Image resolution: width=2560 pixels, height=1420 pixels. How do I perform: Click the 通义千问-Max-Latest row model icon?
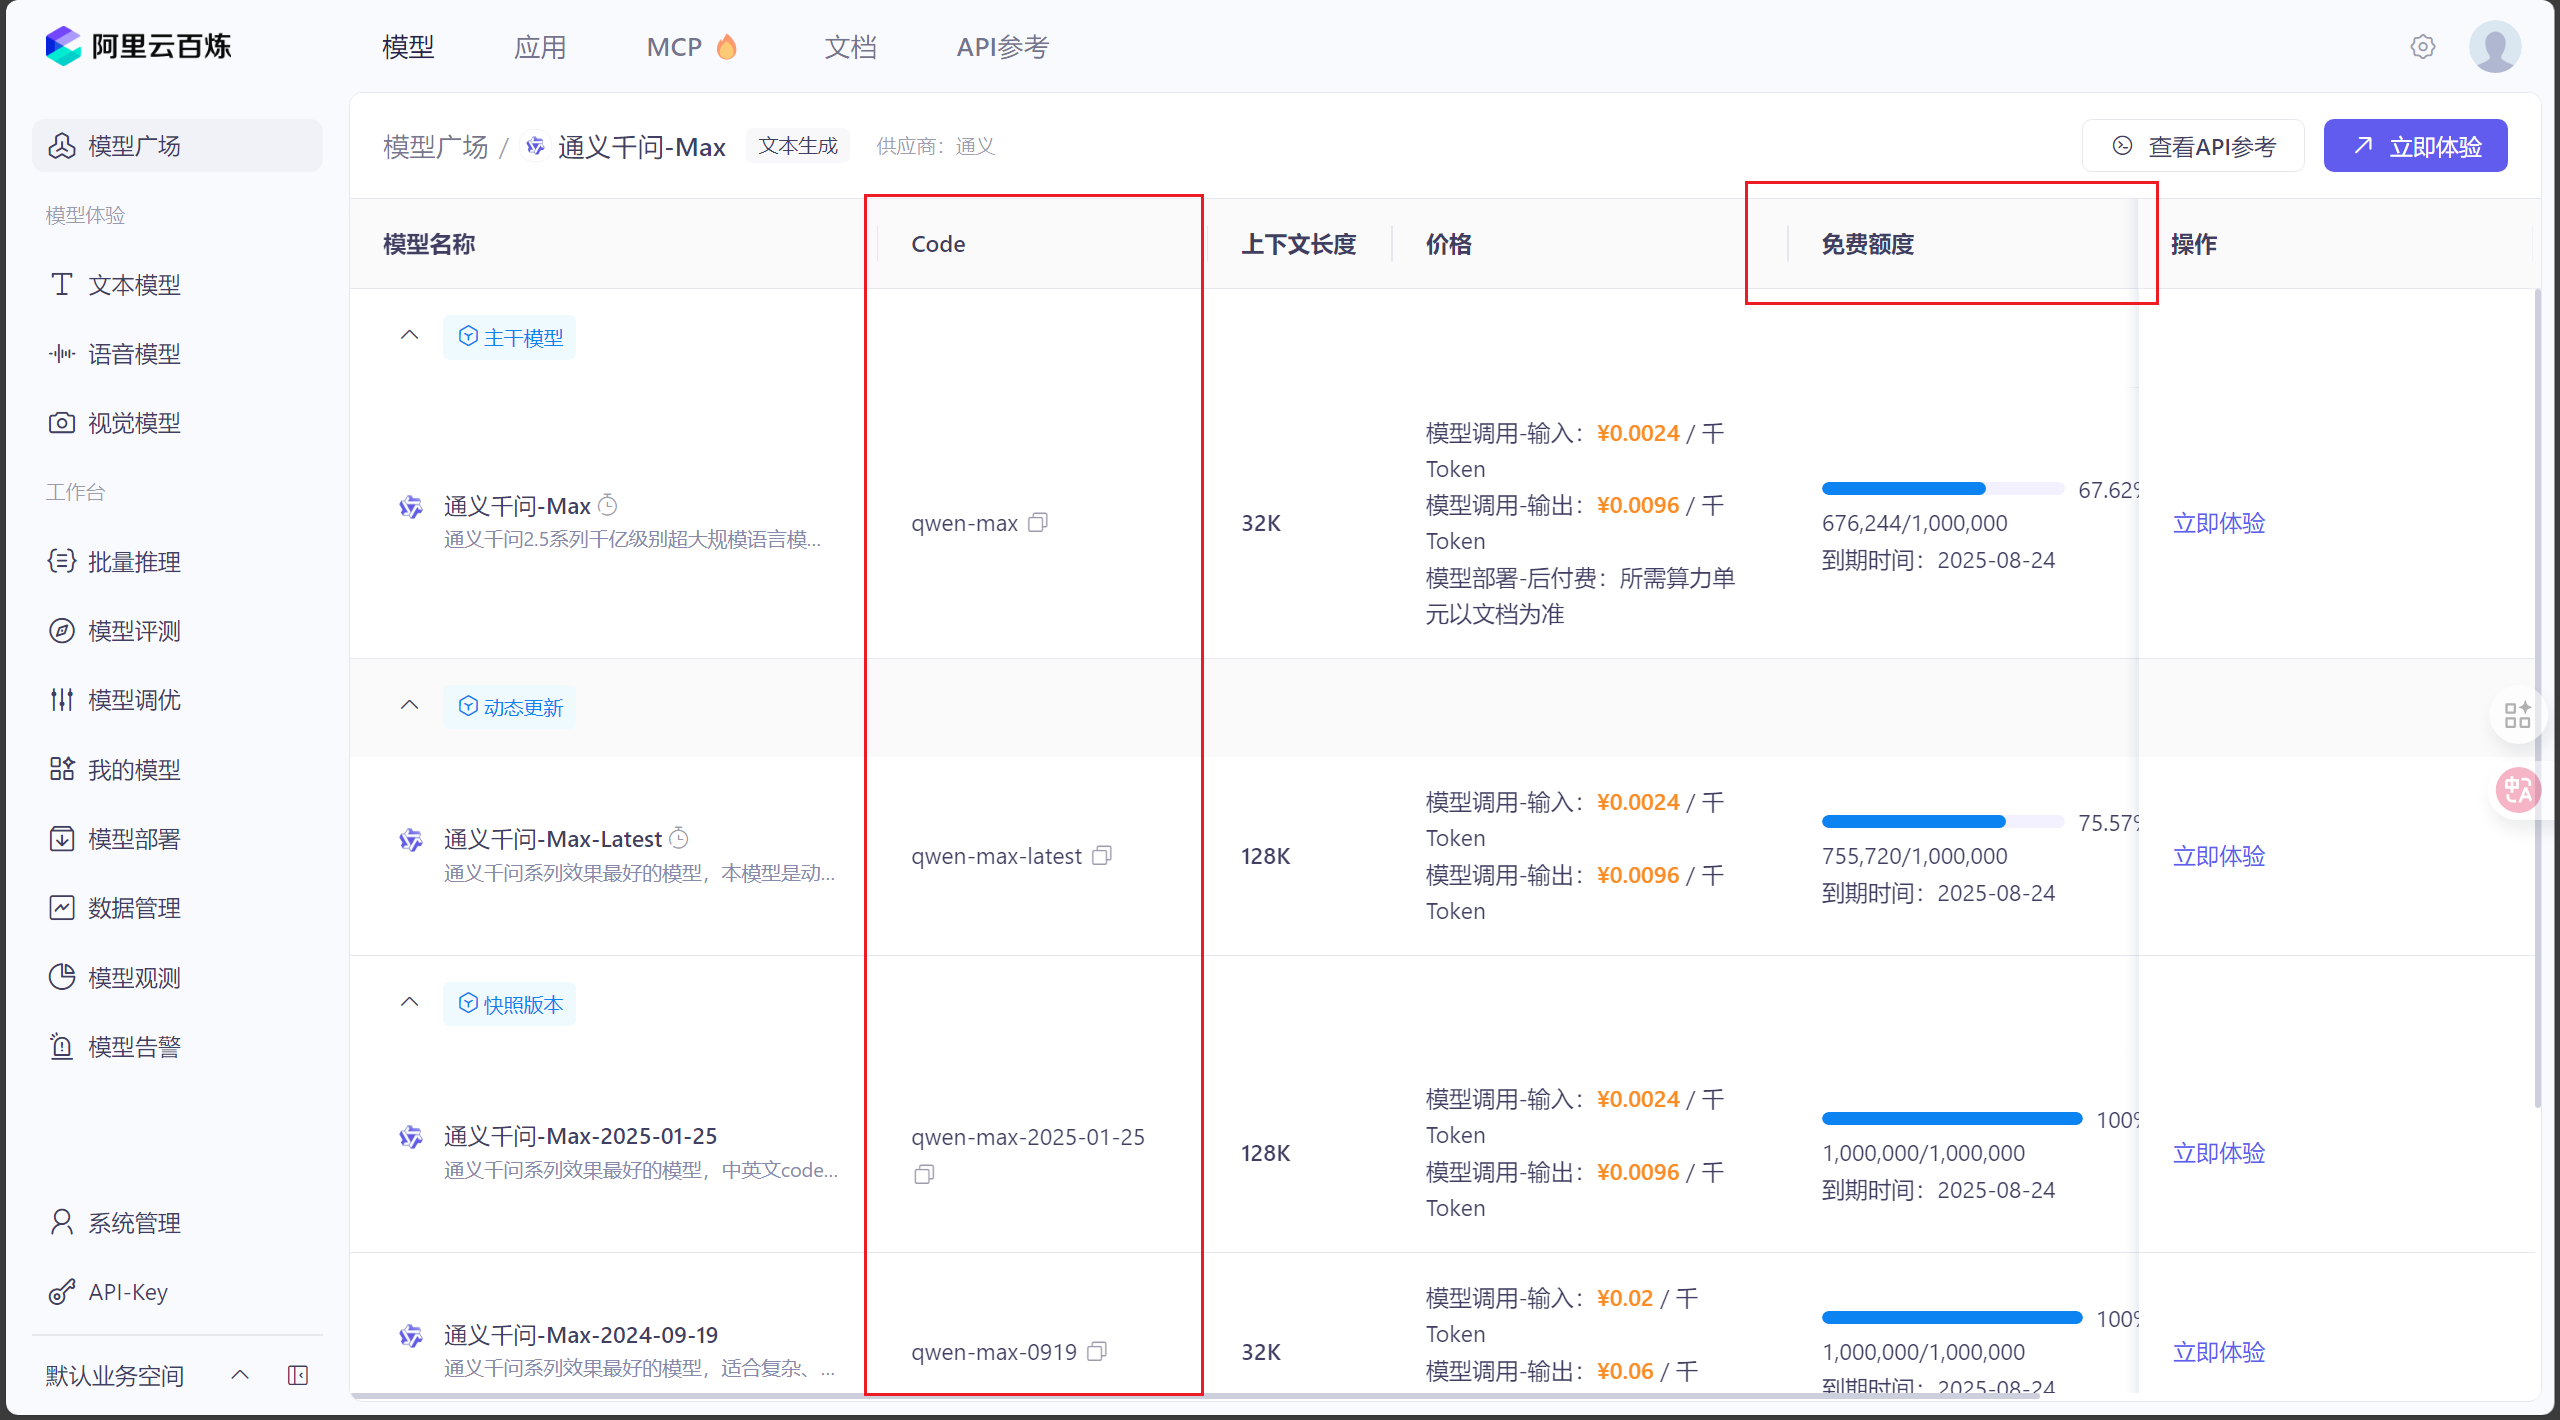click(410, 840)
